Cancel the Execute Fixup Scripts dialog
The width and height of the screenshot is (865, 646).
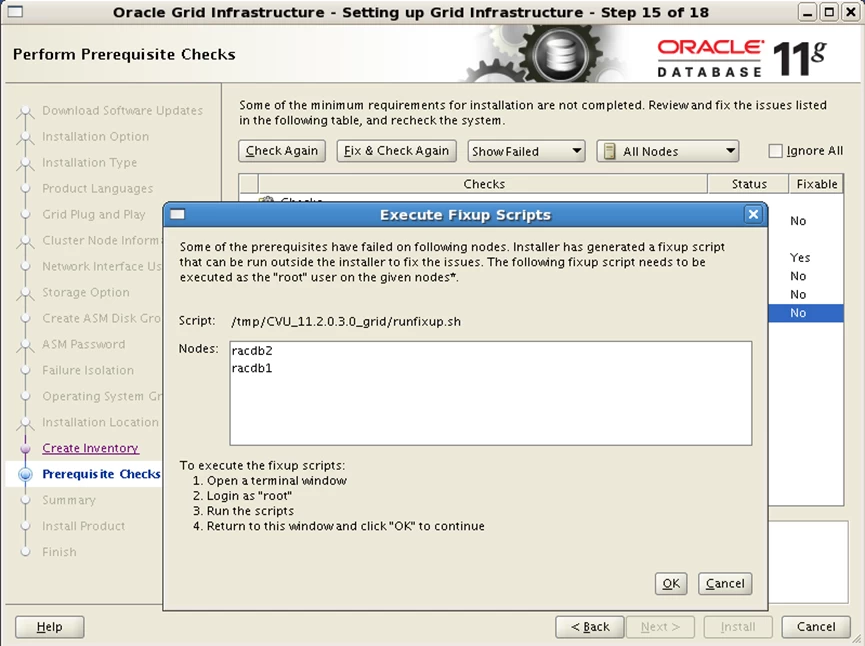(x=725, y=584)
